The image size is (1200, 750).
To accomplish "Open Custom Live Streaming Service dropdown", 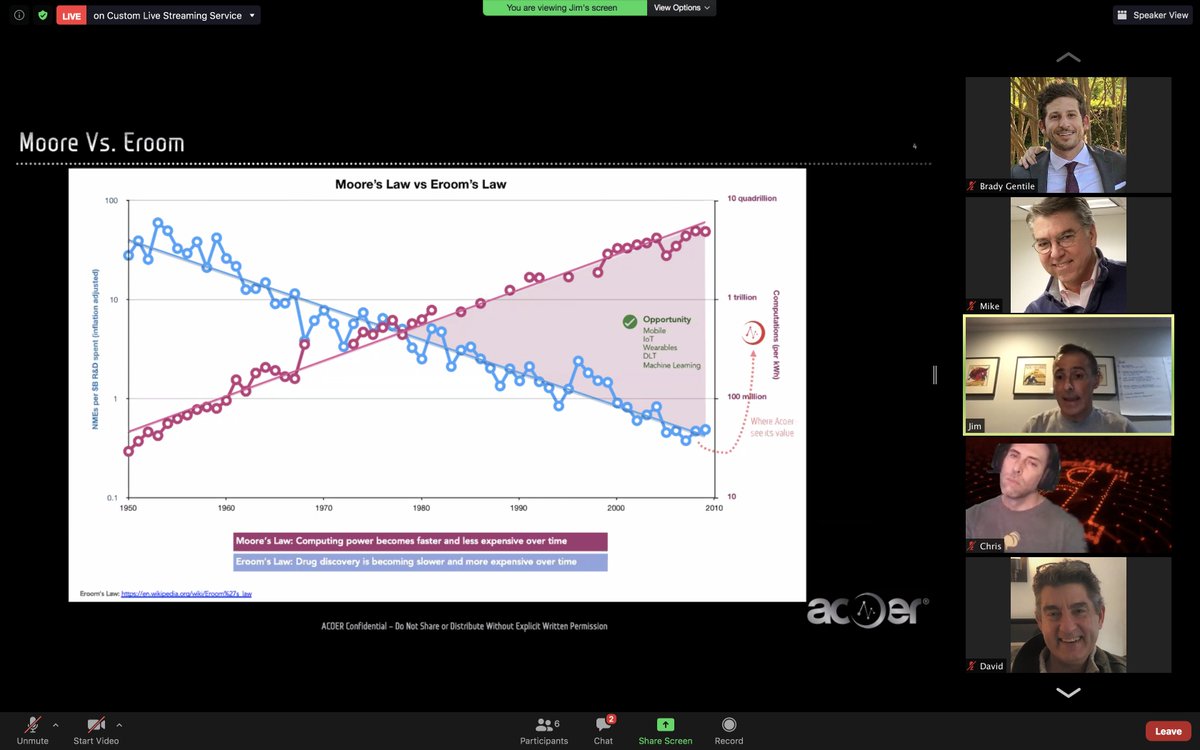I will (174, 15).
